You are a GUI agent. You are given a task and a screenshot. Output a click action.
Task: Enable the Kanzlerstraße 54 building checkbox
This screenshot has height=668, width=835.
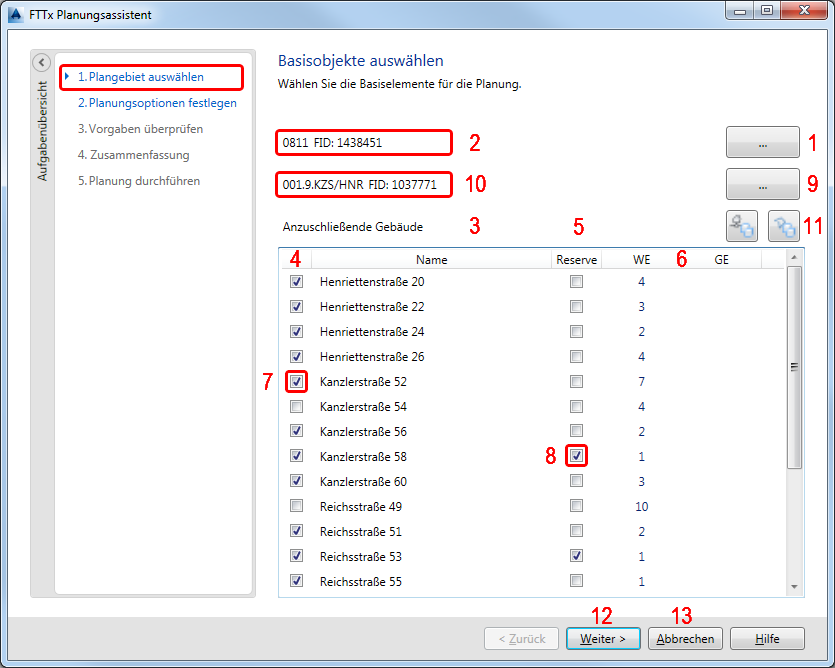[x=296, y=407]
